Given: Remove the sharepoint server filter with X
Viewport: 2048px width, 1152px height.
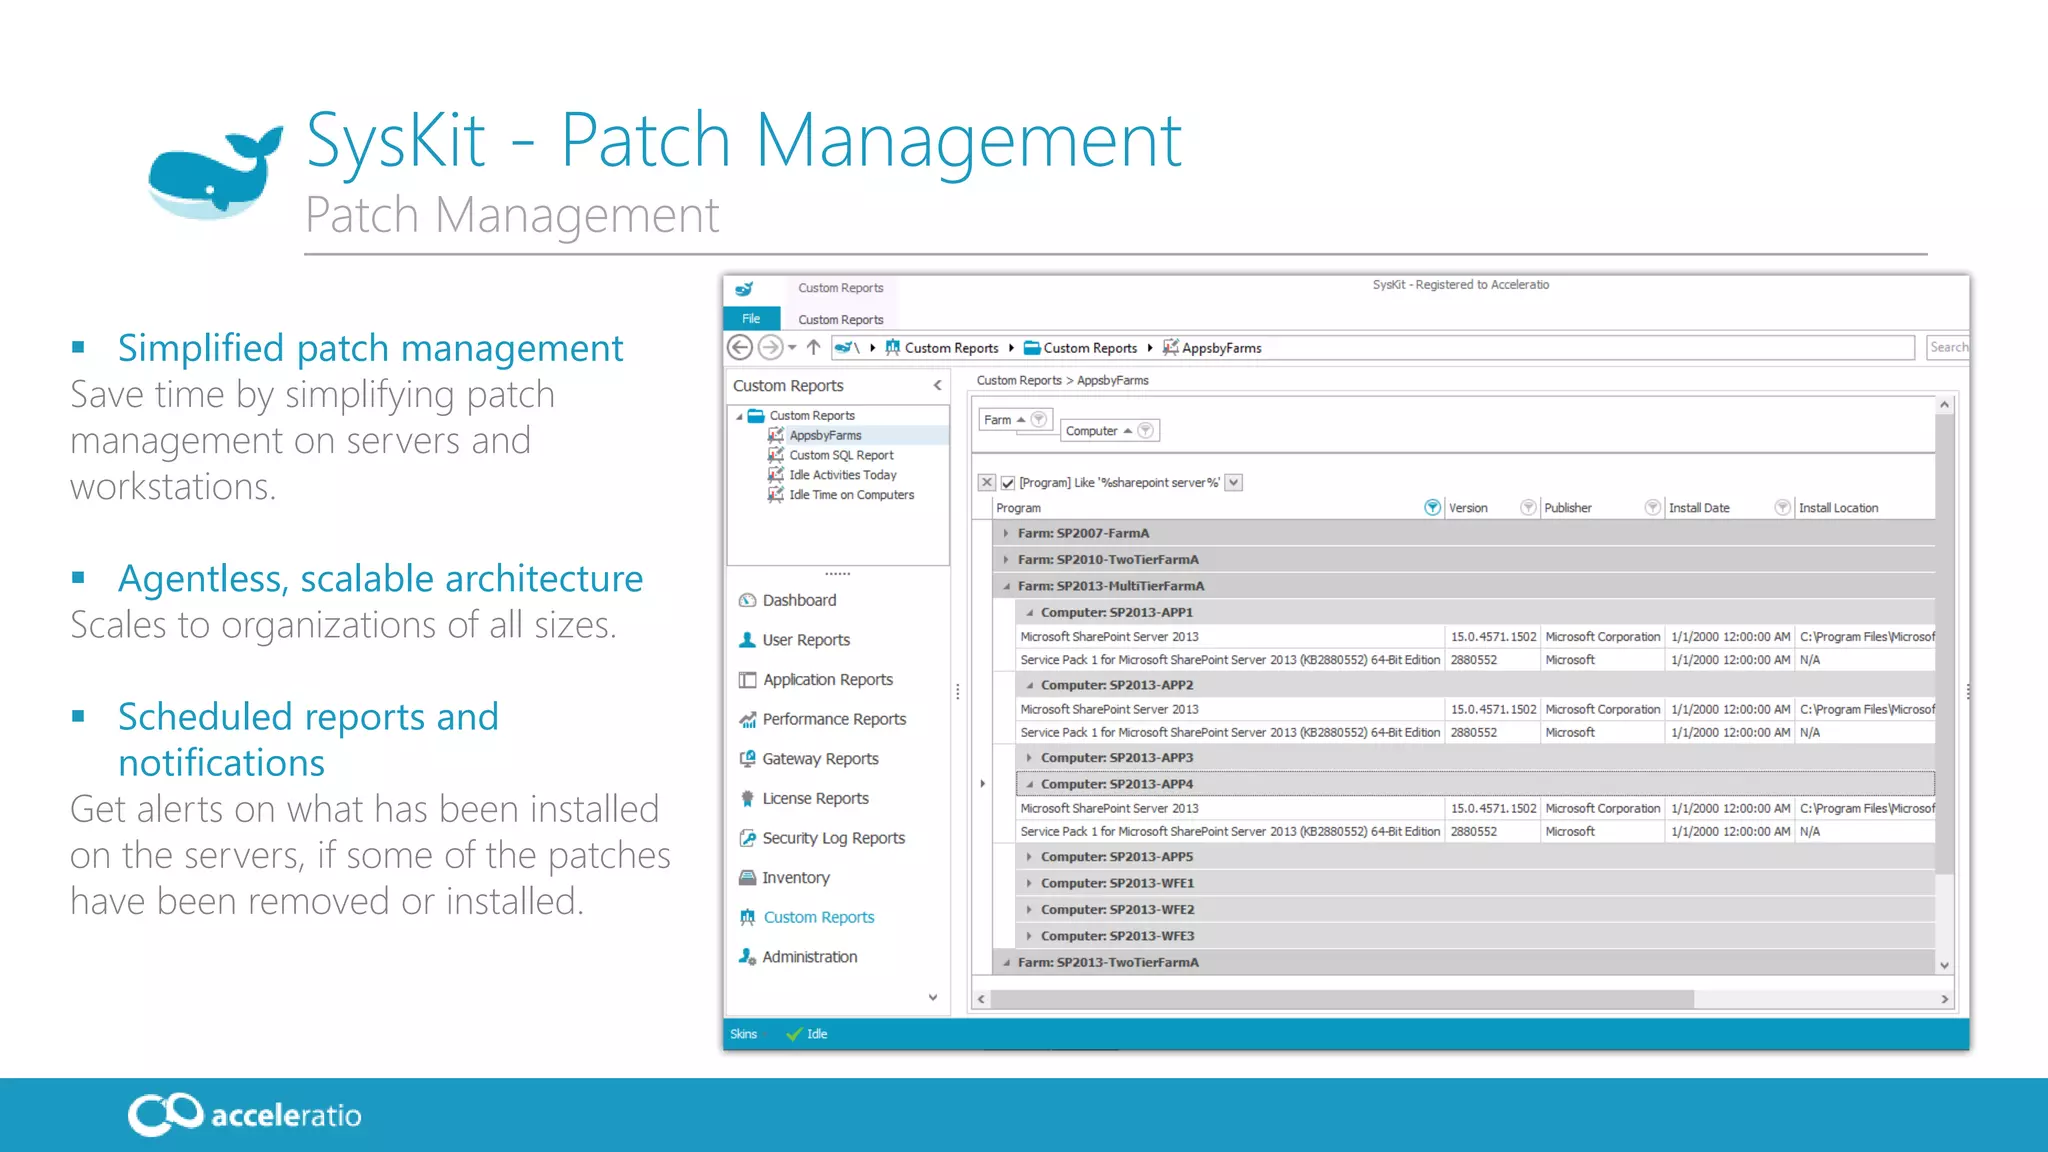Looking at the screenshot, I should pyautogui.click(x=986, y=482).
